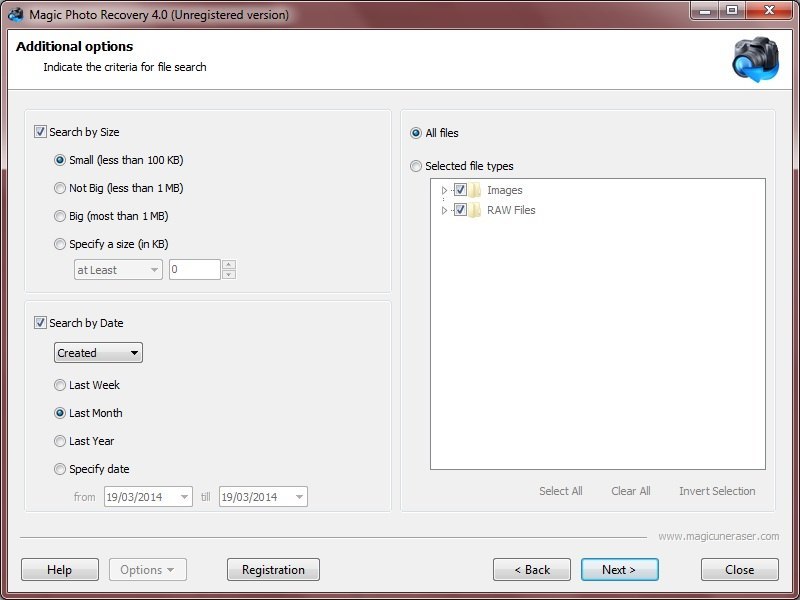This screenshot has width=800, height=600.
Task: Click the Invert Selection link
Action: point(717,491)
